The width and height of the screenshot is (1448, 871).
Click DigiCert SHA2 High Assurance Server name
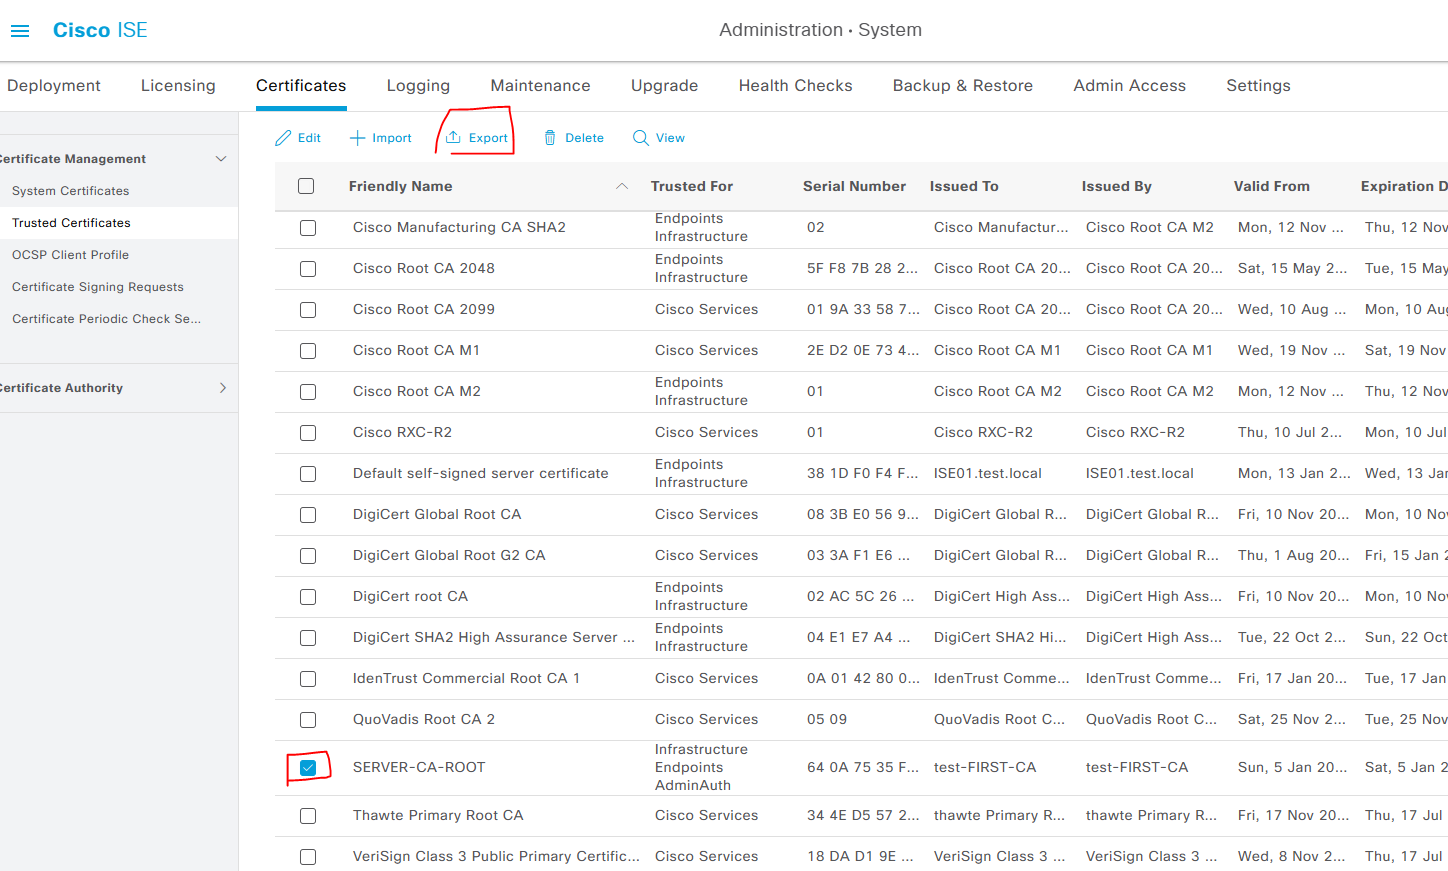pyautogui.click(x=494, y=638)
